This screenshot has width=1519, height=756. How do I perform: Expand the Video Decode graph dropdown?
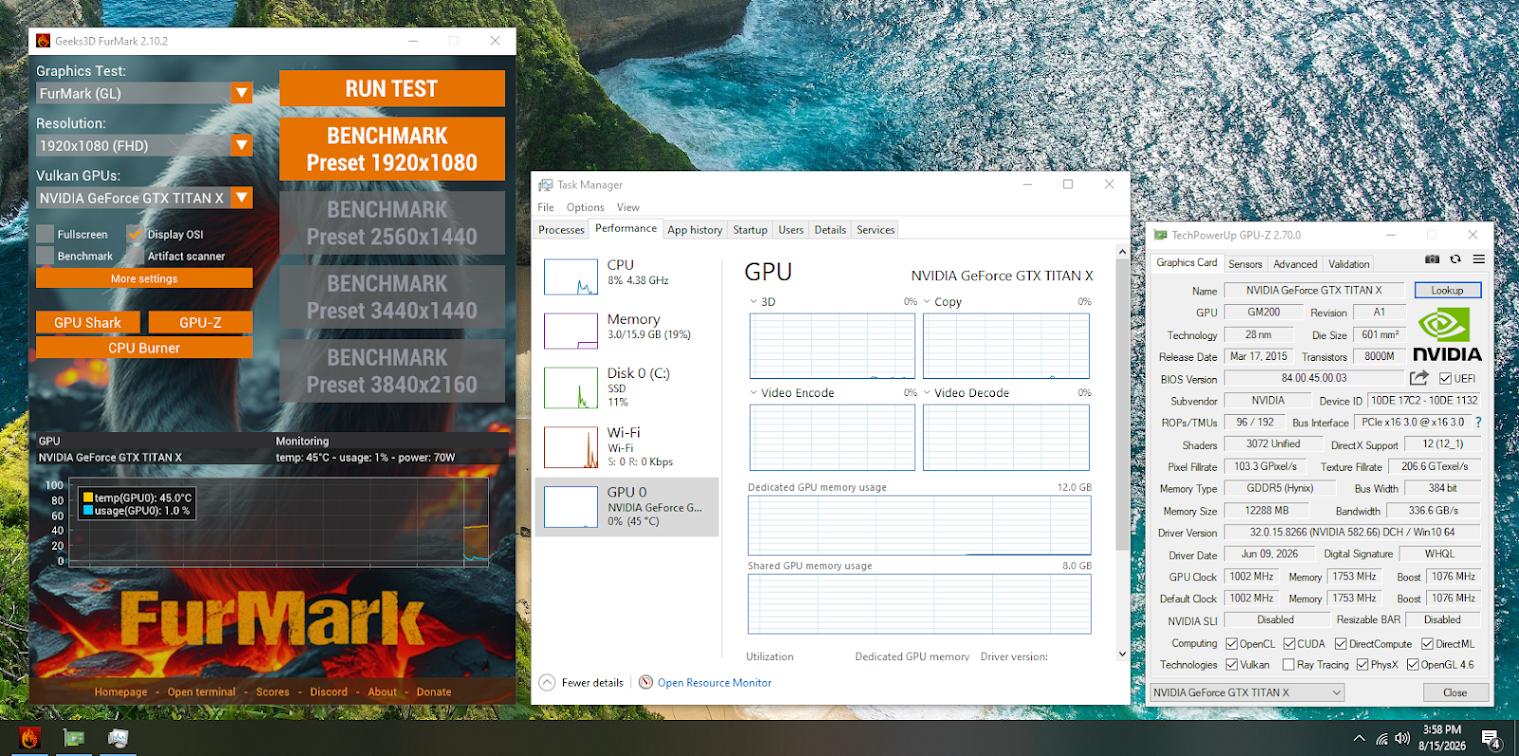click(x=927, y=393)
